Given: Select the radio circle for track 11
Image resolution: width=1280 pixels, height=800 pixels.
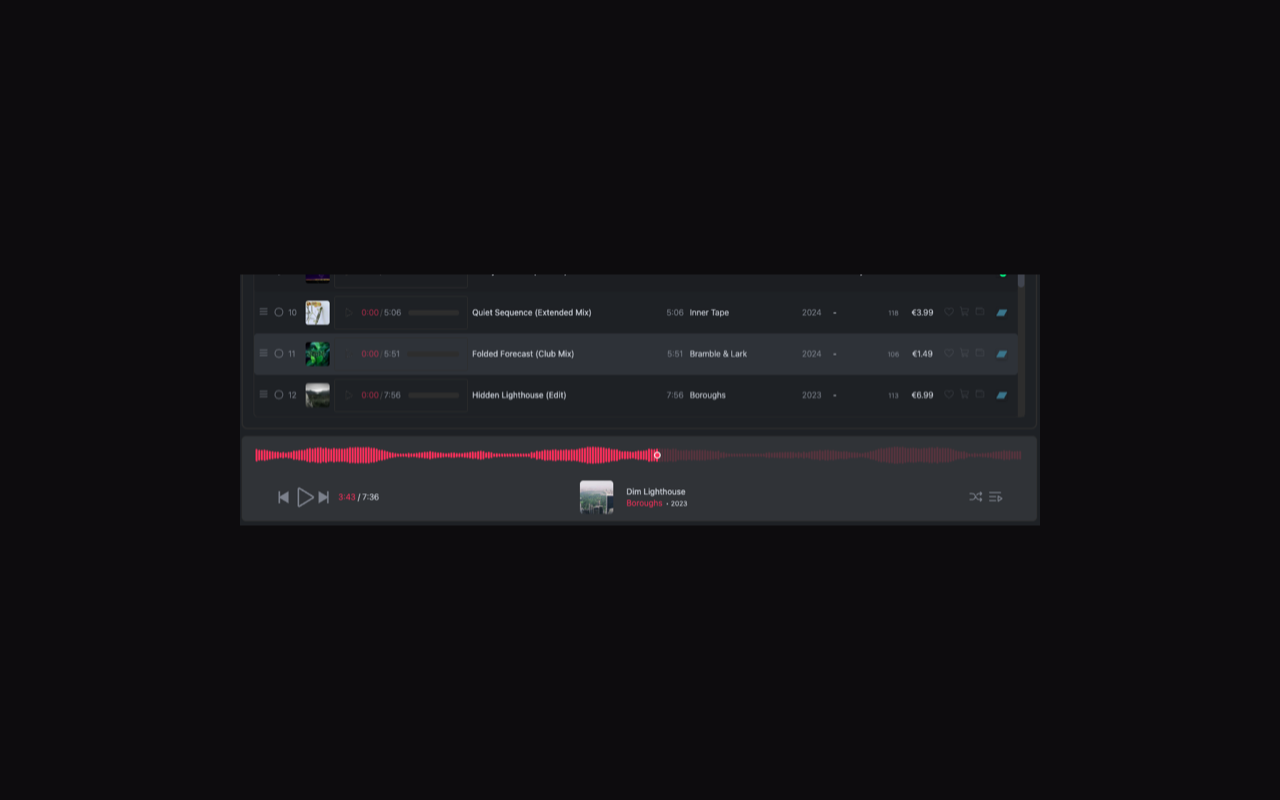Looking at the screenshot, I should (x=279, y=353).
